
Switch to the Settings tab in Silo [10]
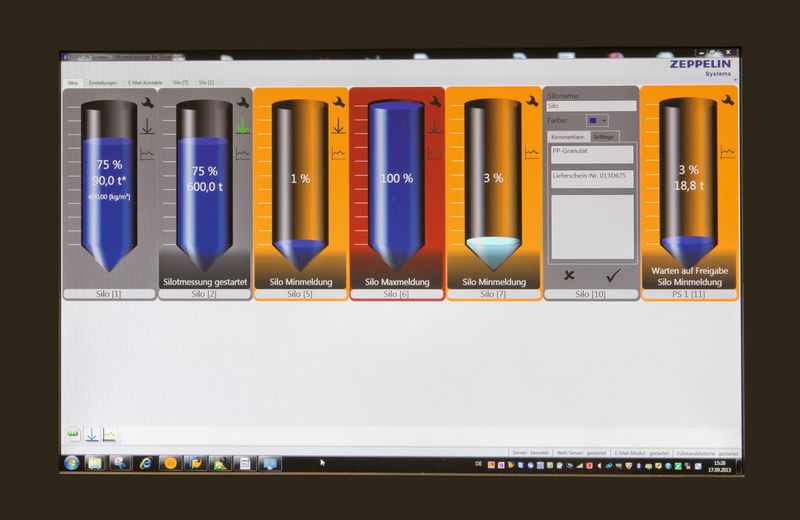pyautogui.click(x=604, y=137)
